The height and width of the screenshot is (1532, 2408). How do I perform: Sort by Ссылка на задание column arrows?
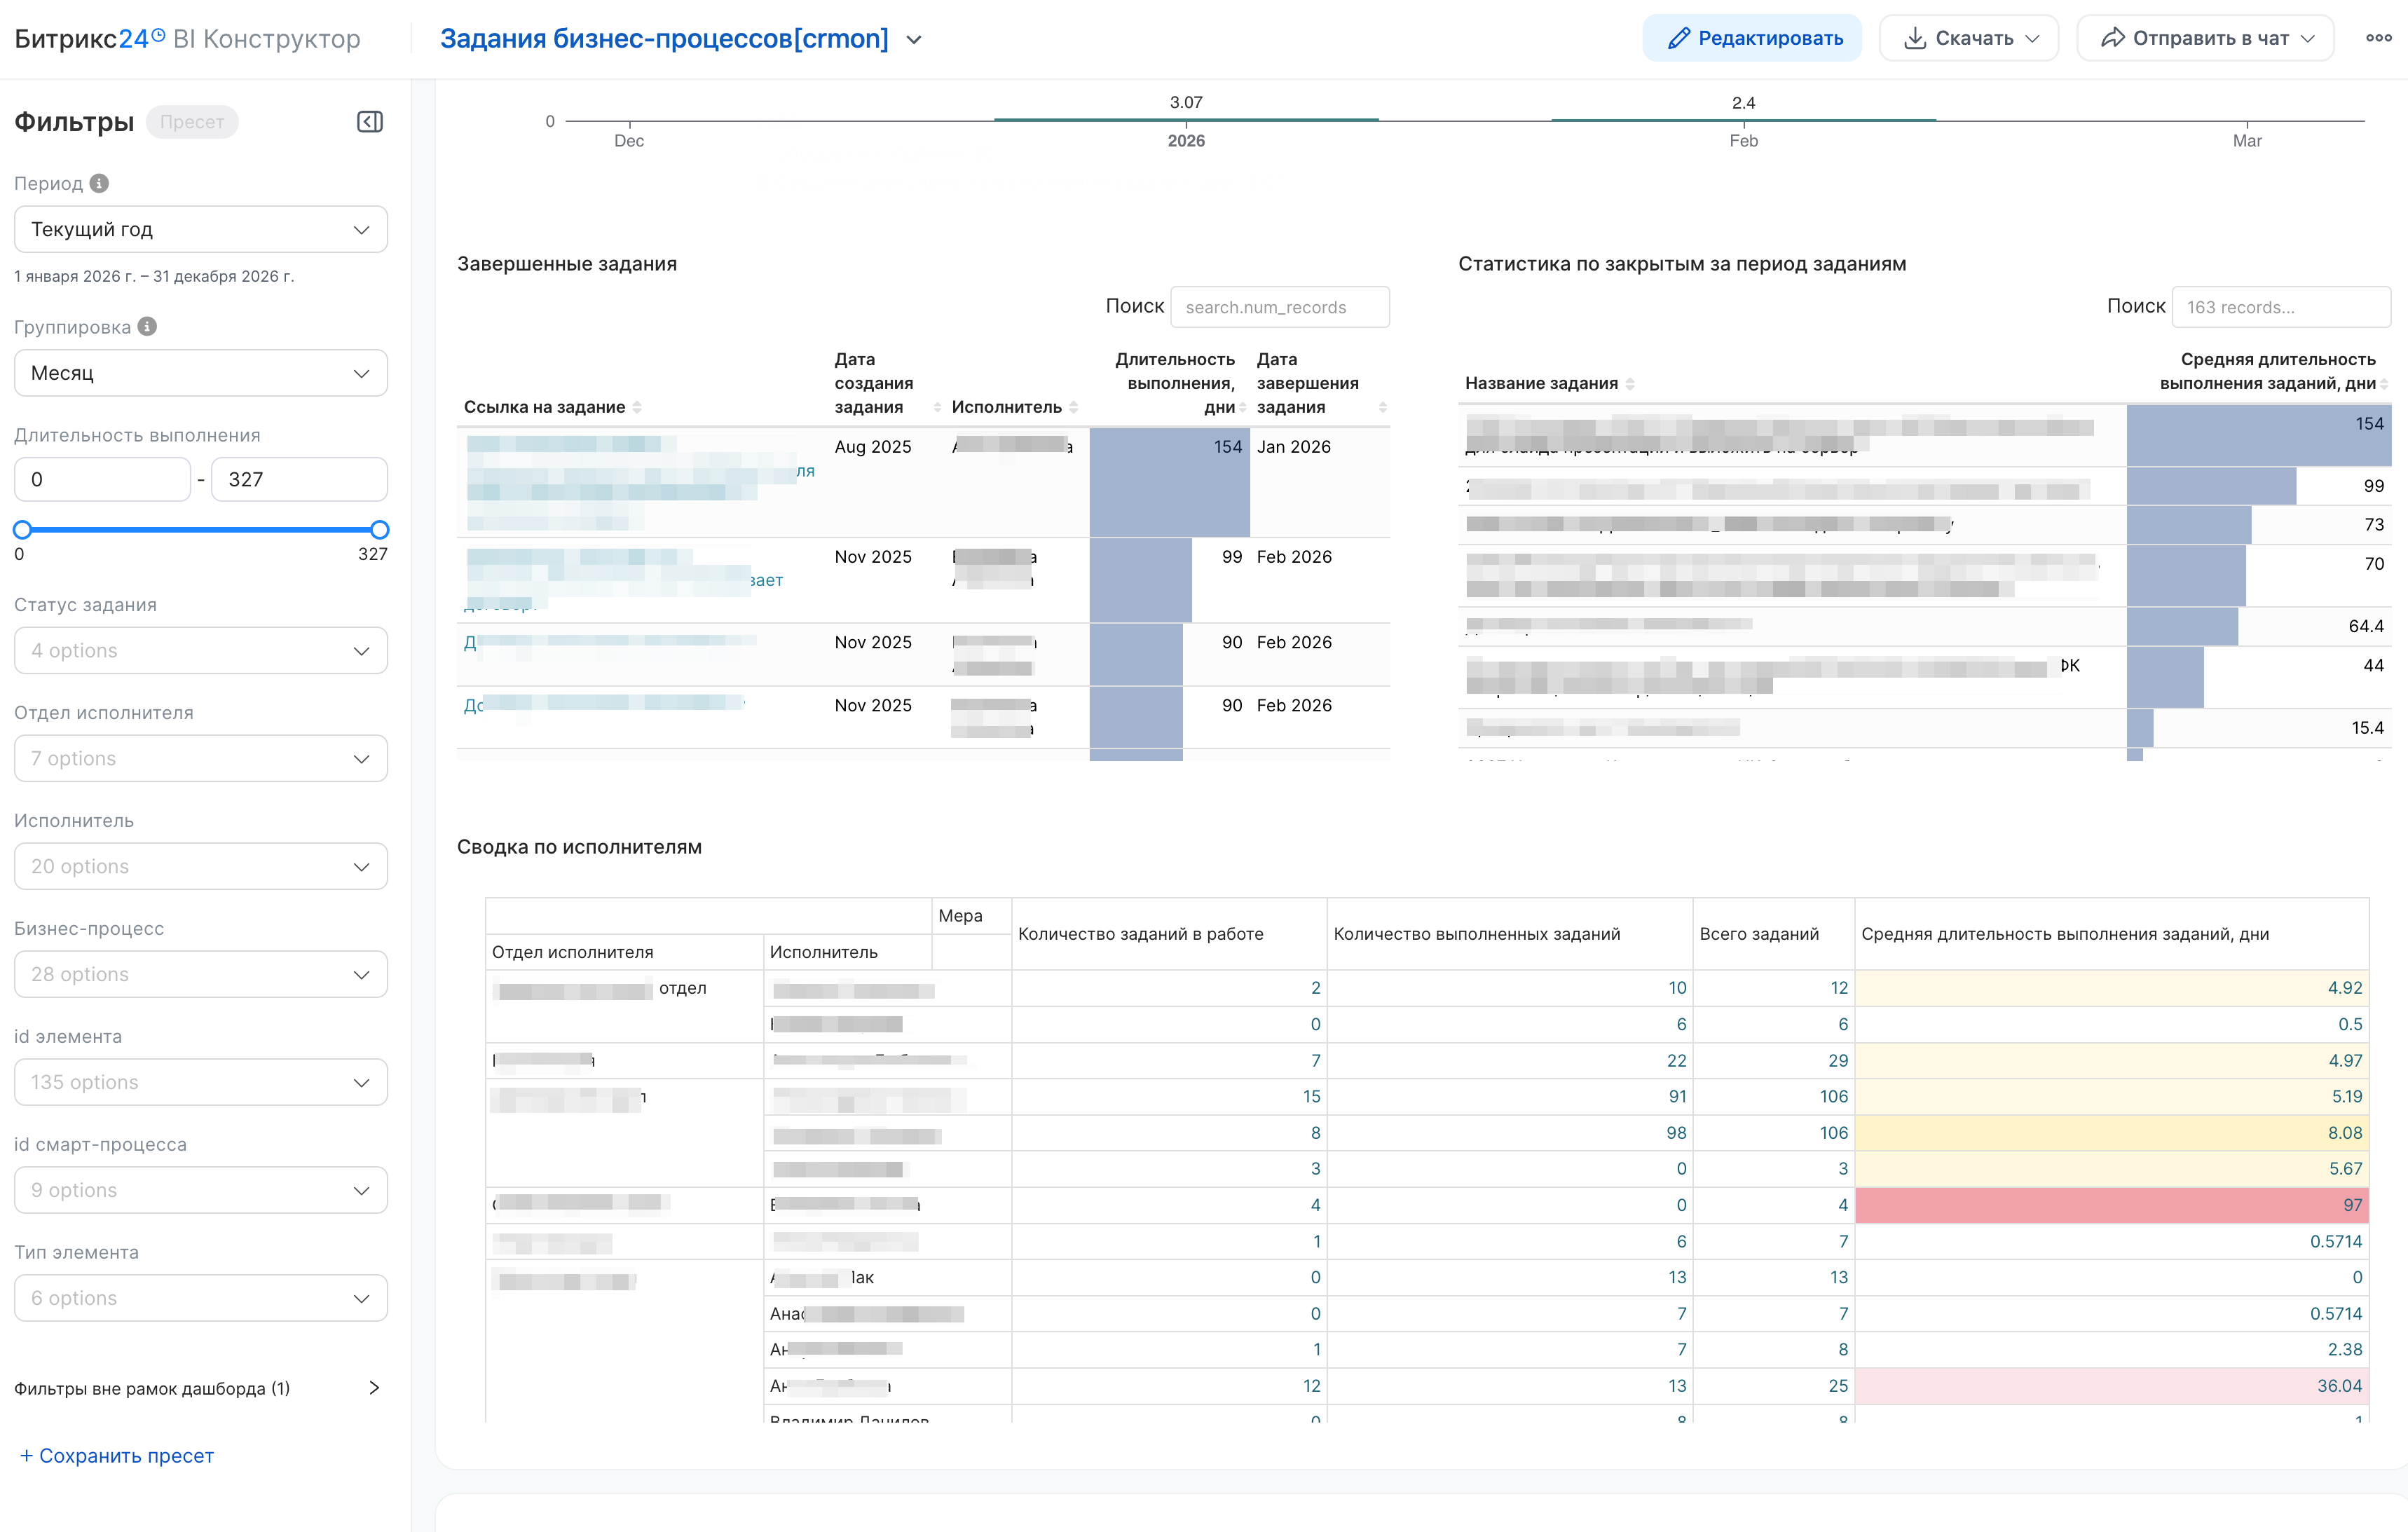[637, 407]
